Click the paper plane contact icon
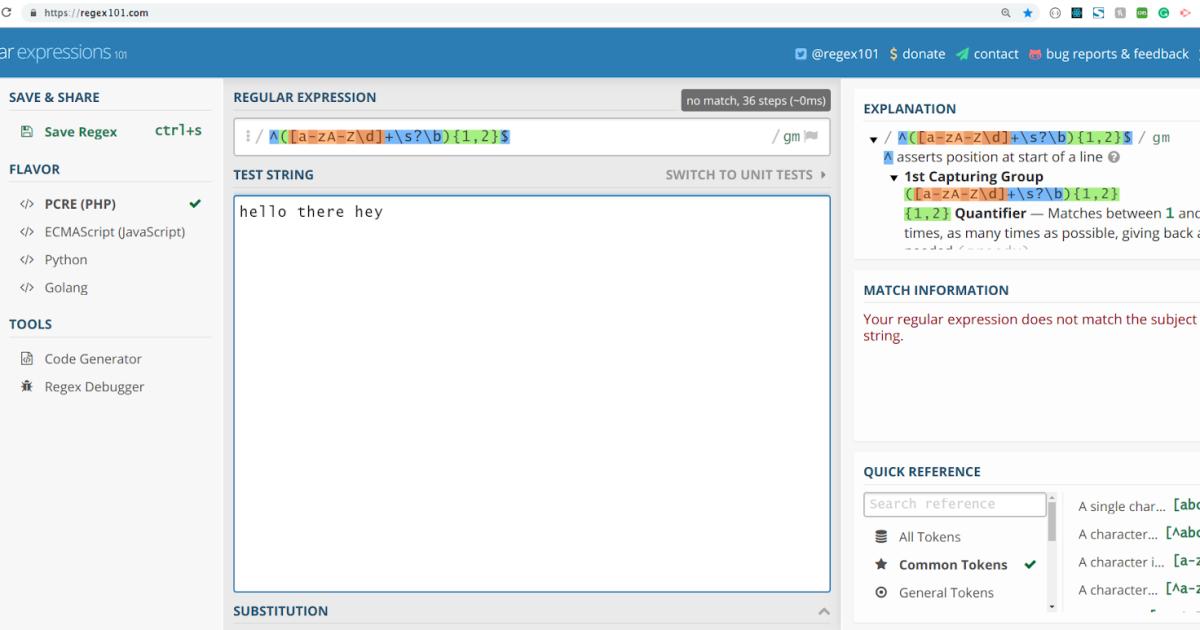This screenshot has height=630, width=1200. click(x=962, y=54)
